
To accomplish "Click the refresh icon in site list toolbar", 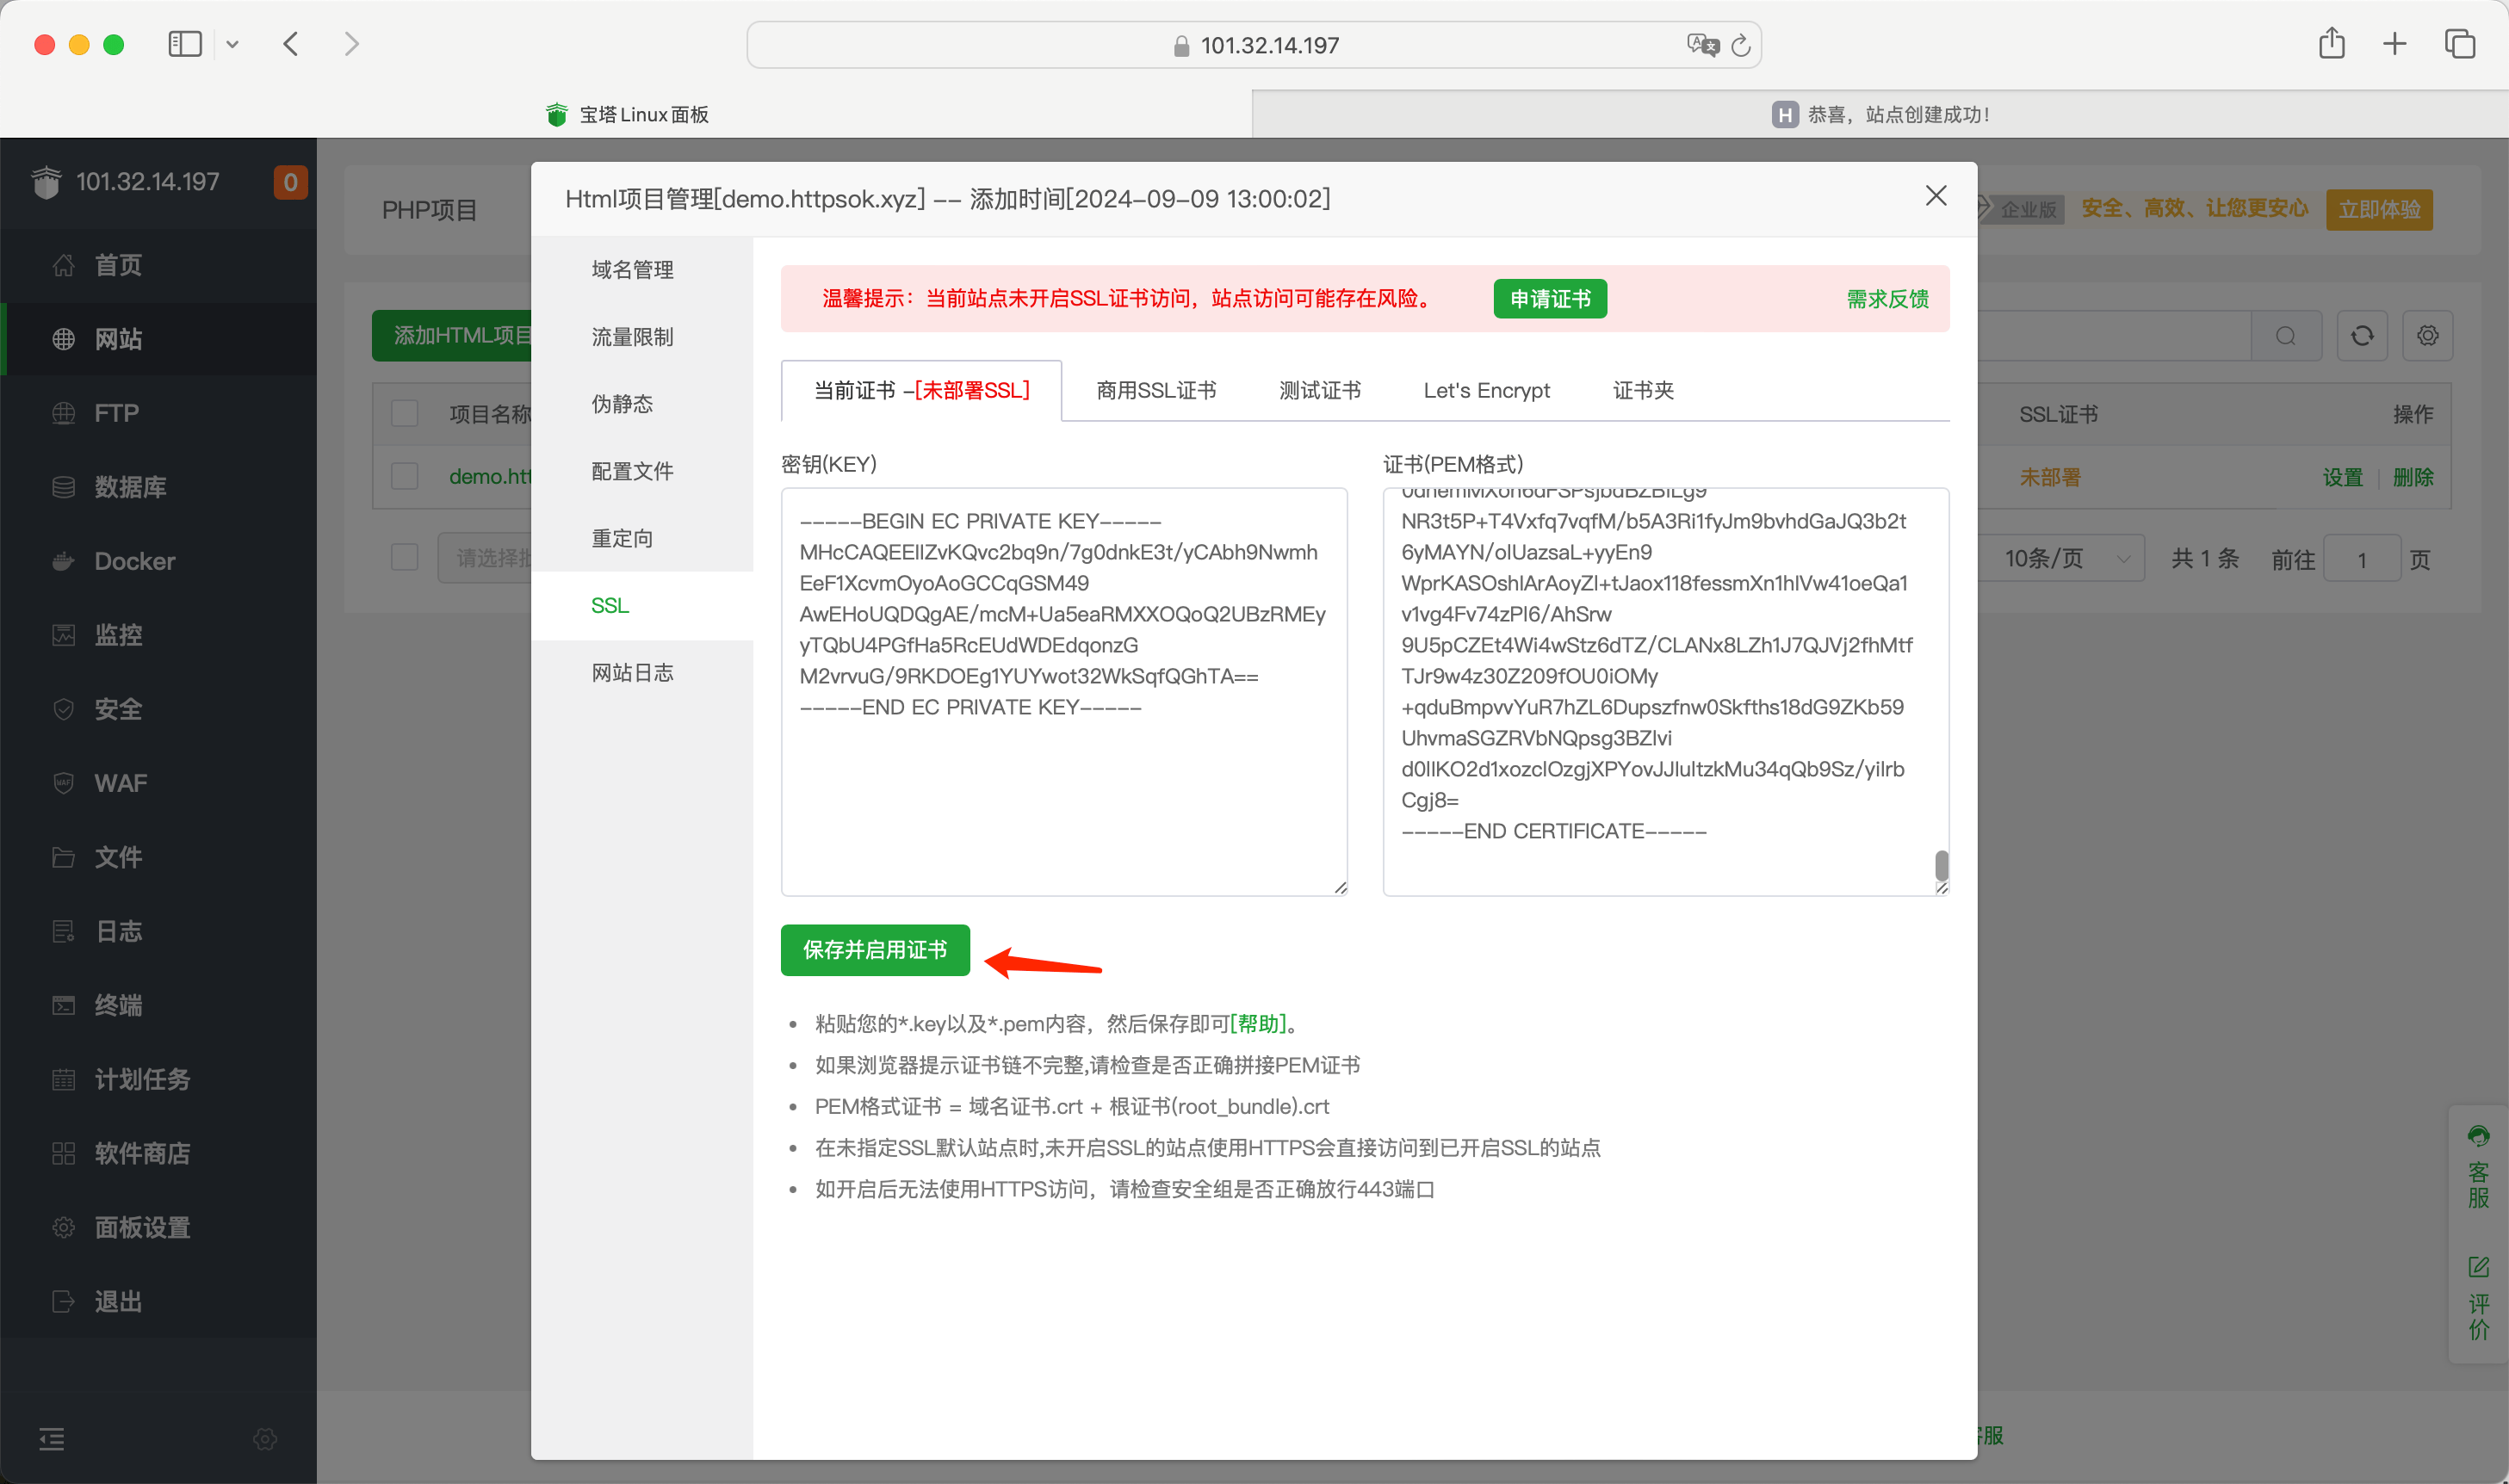I will tap(2362, 336).
